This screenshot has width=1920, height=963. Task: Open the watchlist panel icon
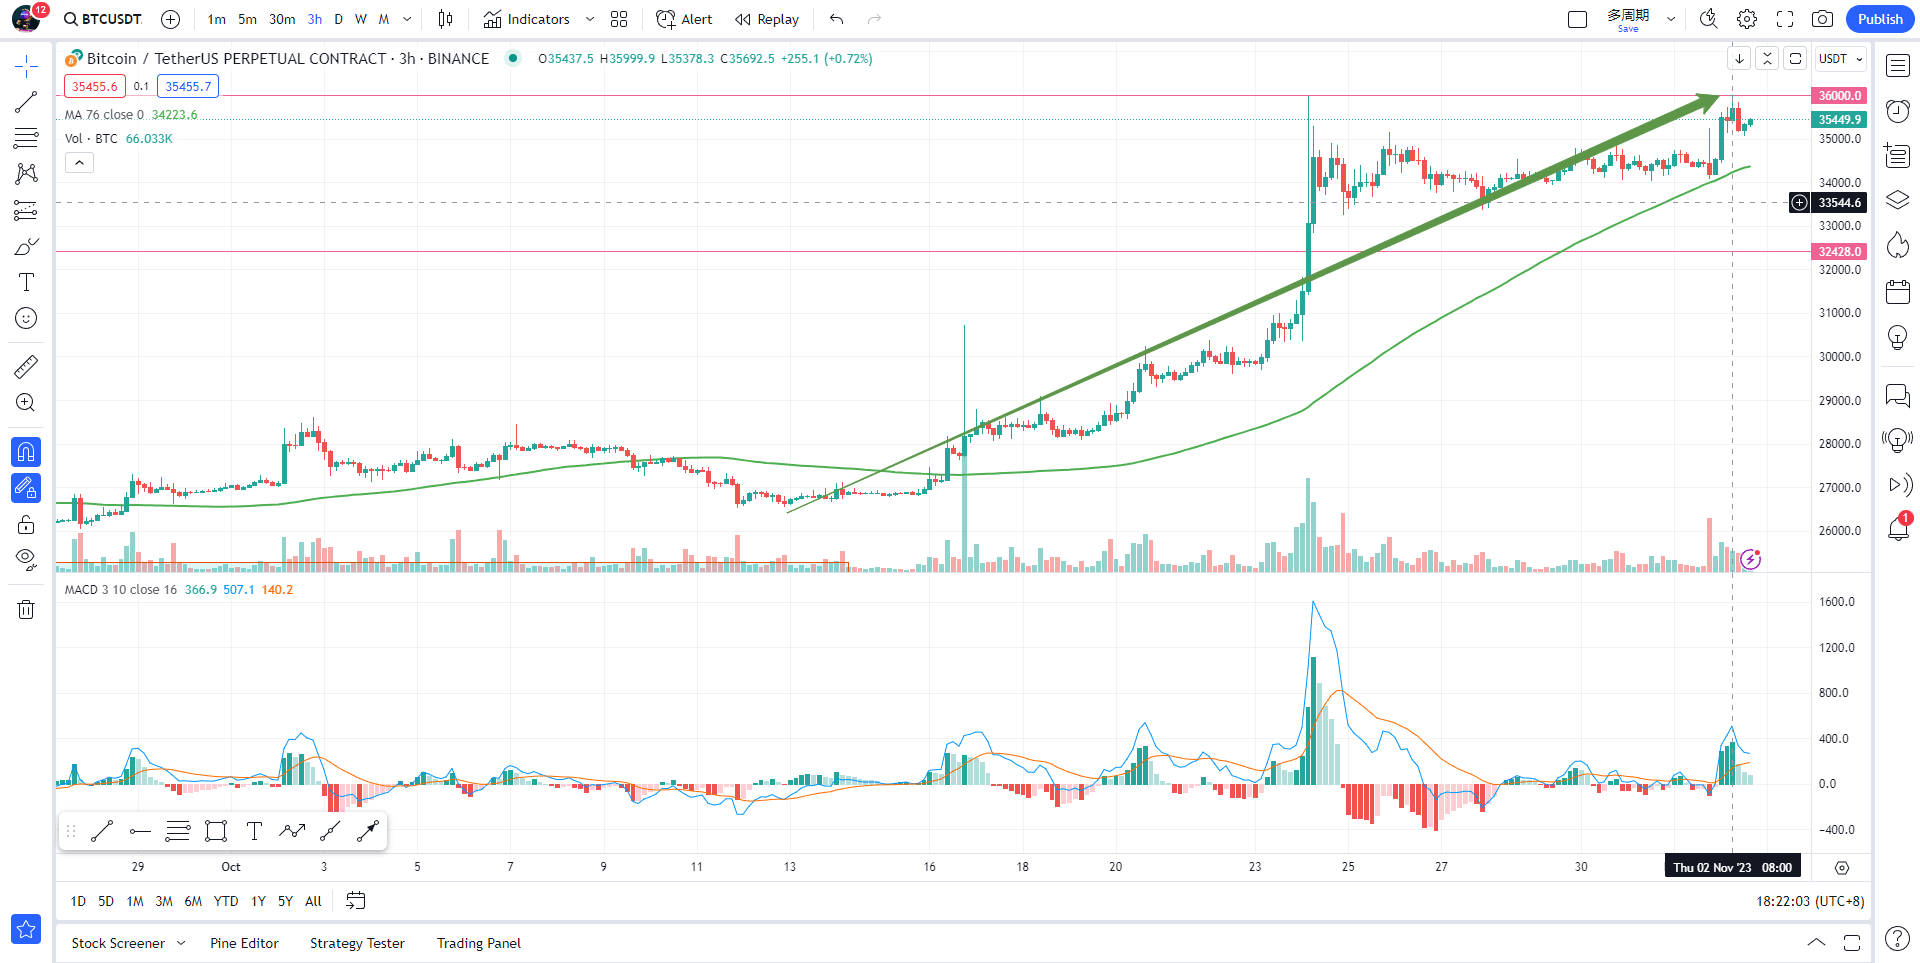(1898, 66)
